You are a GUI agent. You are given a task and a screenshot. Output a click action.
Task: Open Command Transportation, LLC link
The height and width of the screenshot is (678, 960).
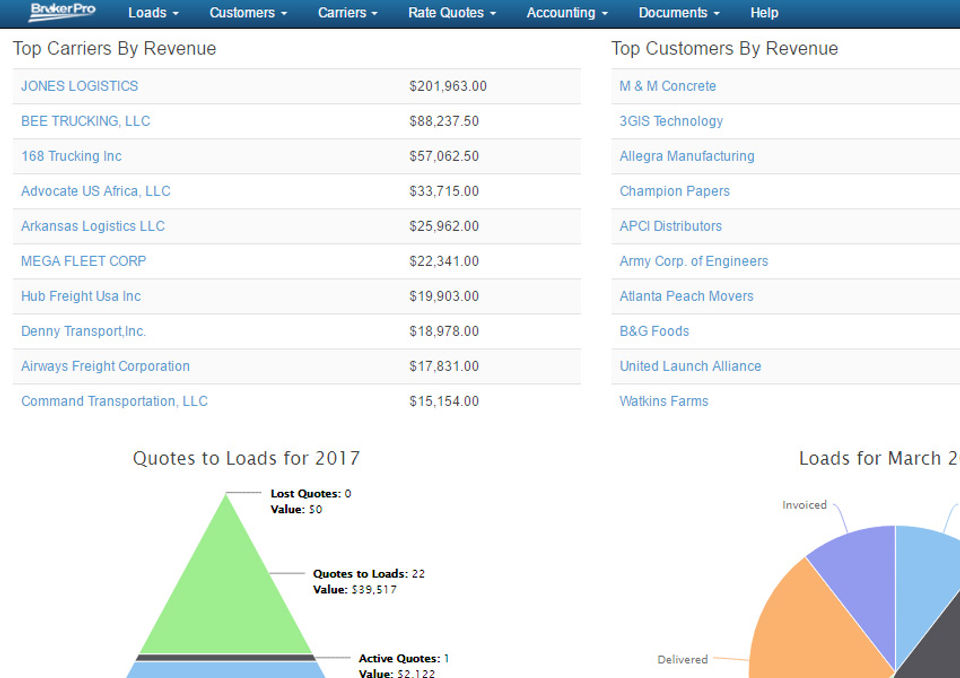click(114, 401)
